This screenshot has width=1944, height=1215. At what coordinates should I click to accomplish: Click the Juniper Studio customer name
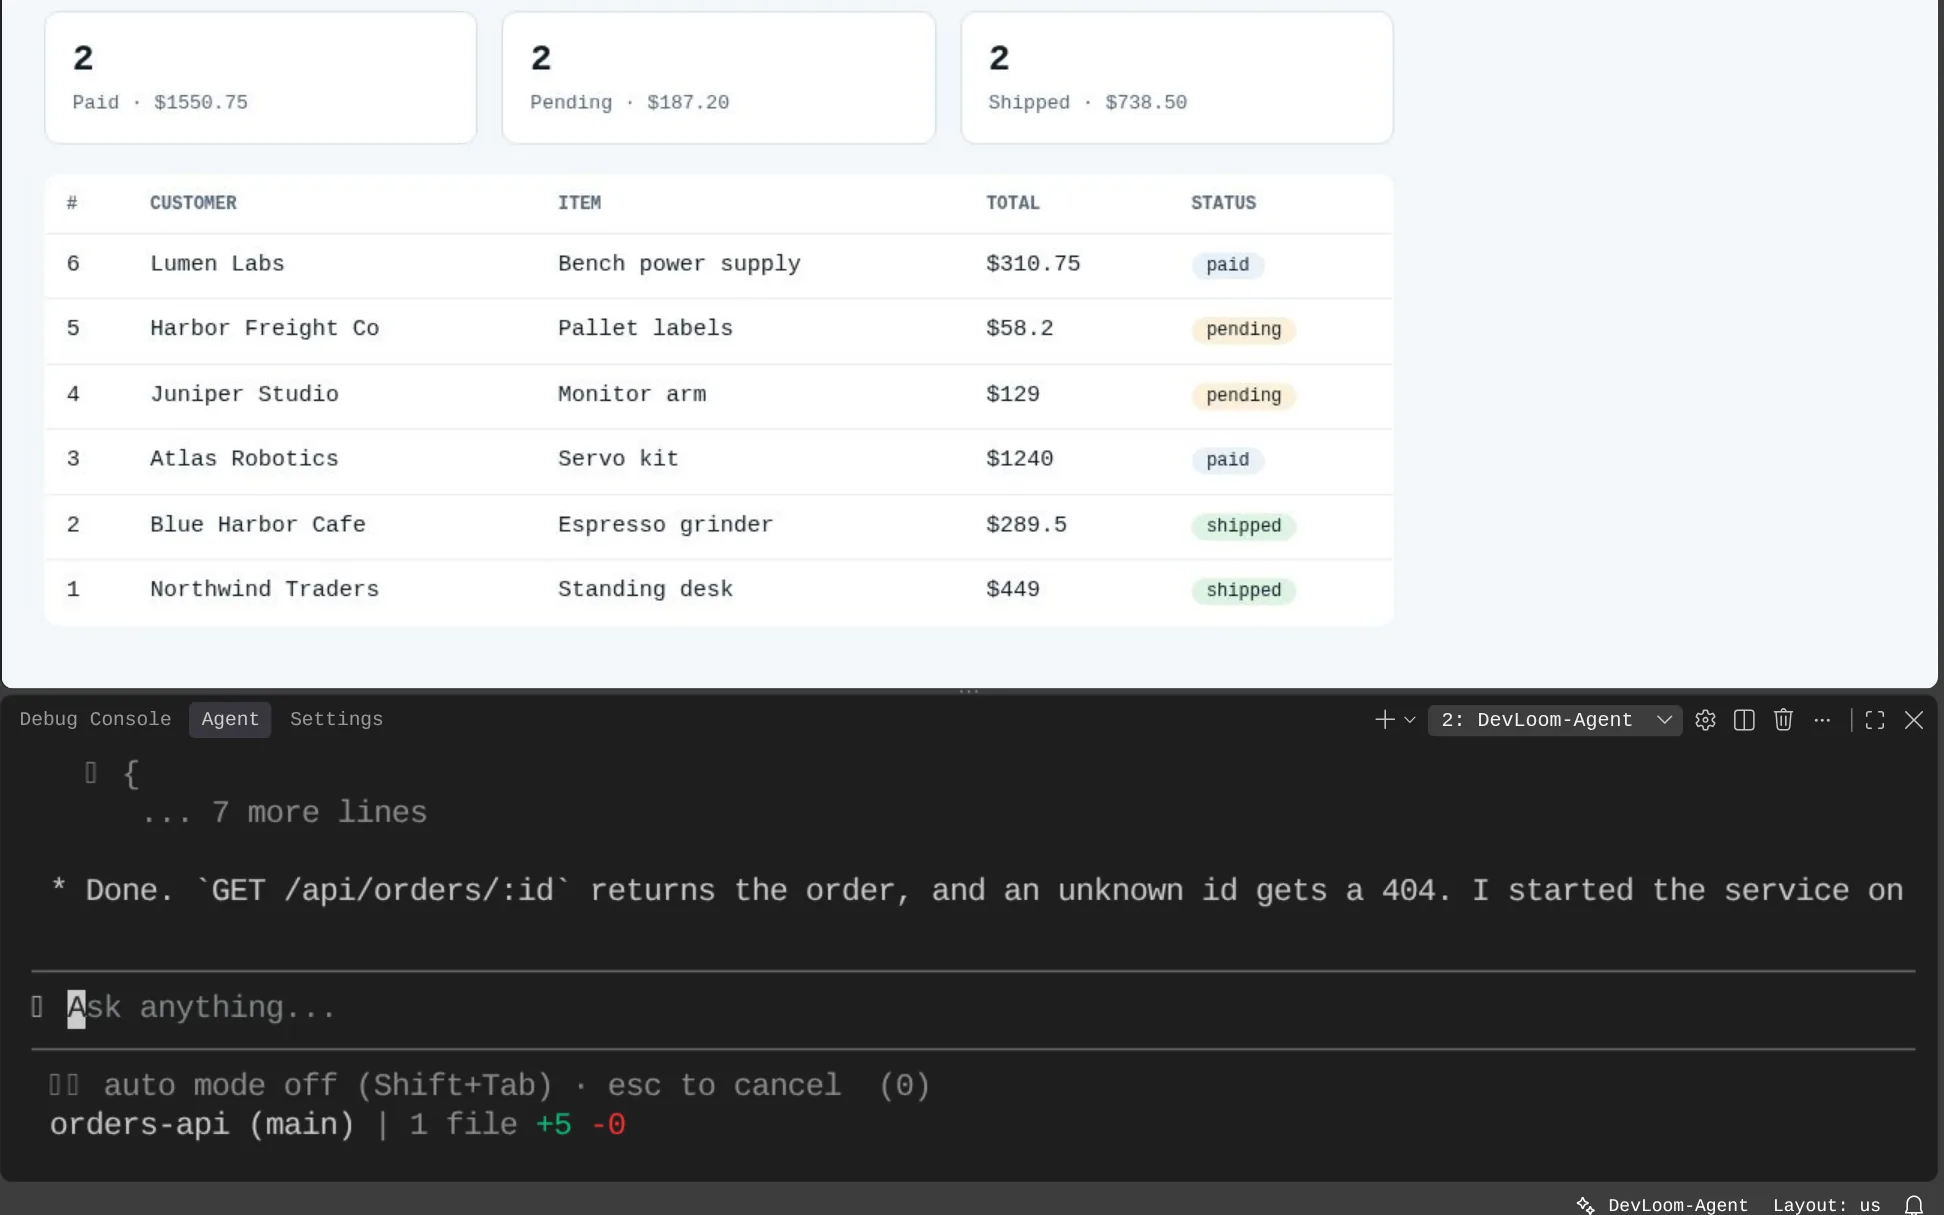244,394
